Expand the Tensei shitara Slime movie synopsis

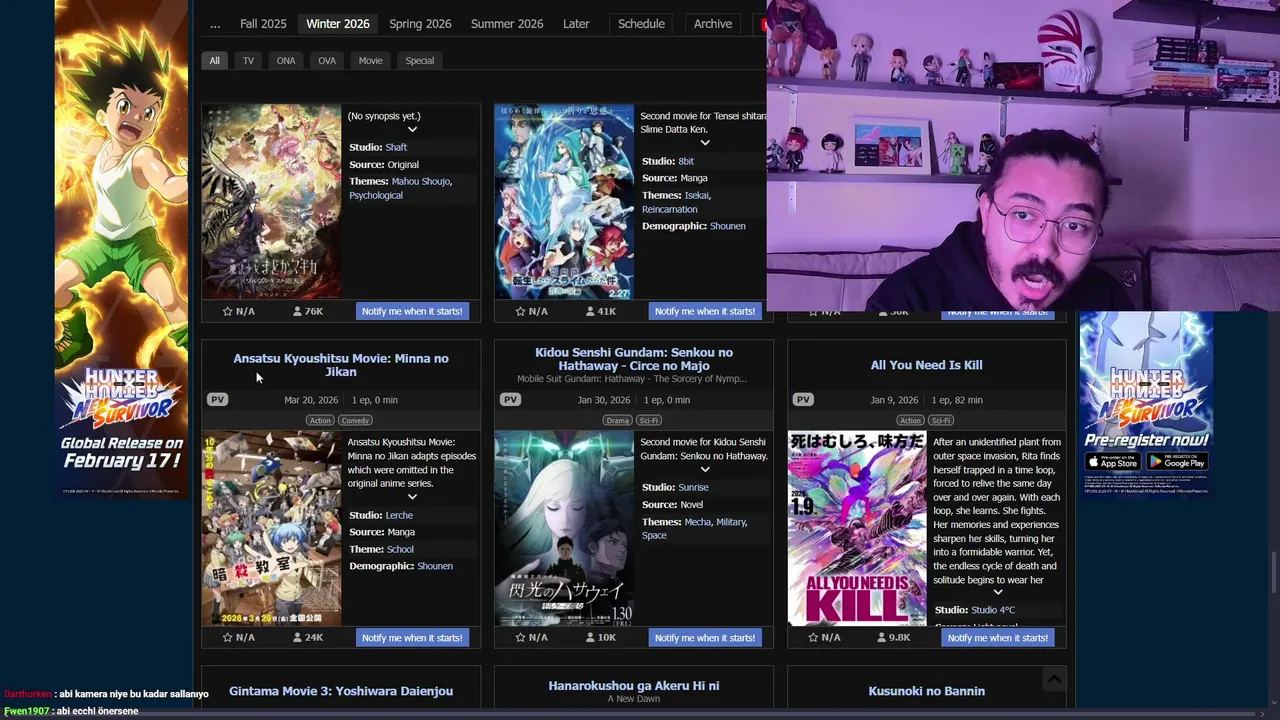(705, 143)
